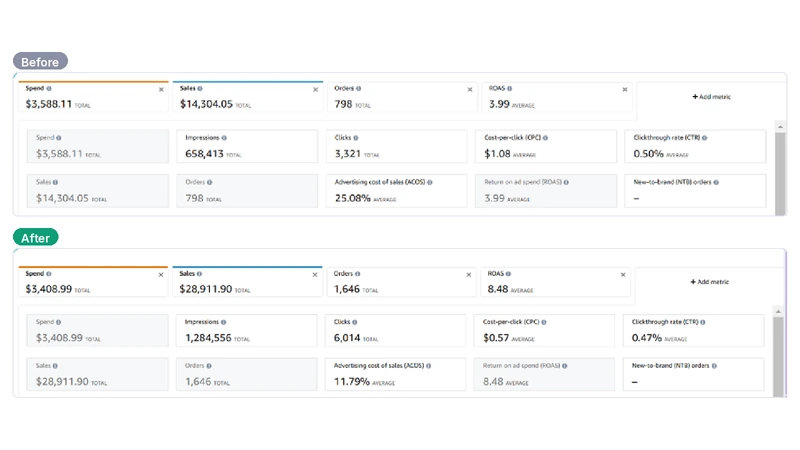Select the $28,911.90 Sales tab
The height and width of the screenshot is (450, 800).
(x=247, y=281)
